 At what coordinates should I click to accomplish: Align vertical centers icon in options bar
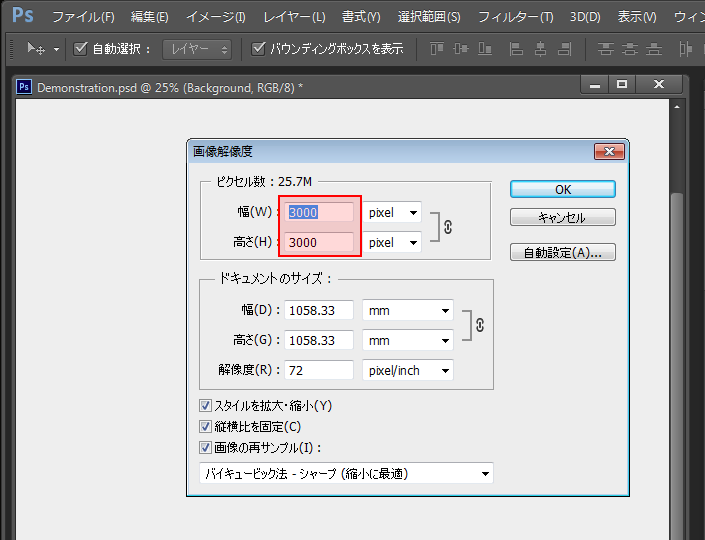point(461,48)
